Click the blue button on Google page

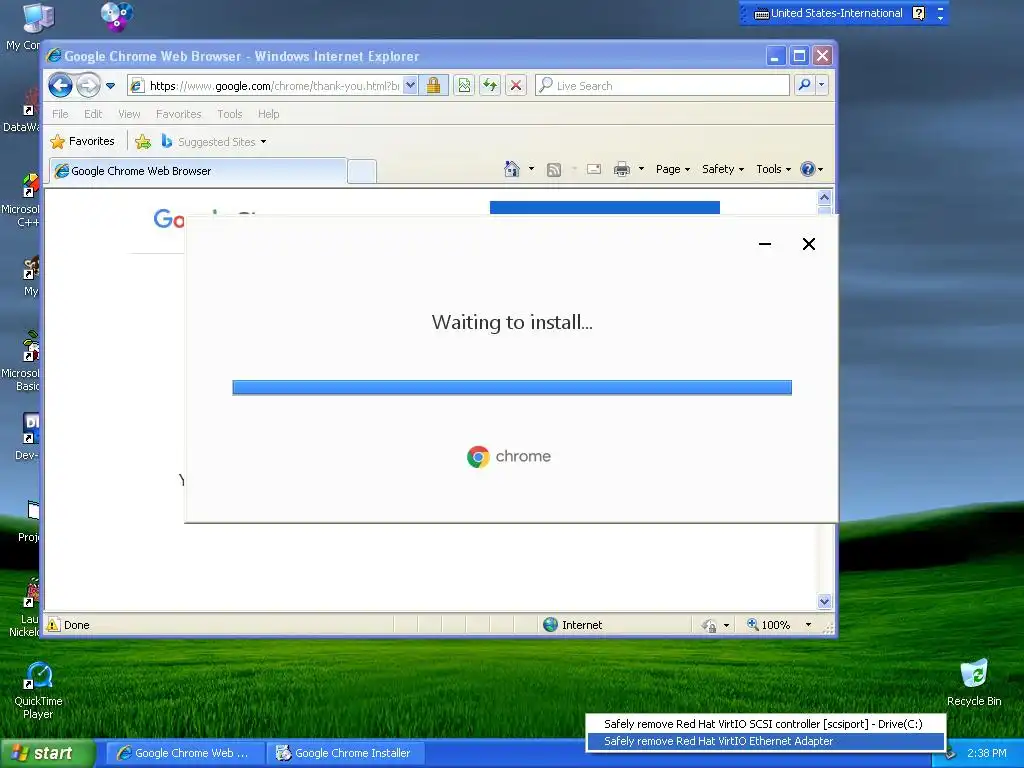605,208
